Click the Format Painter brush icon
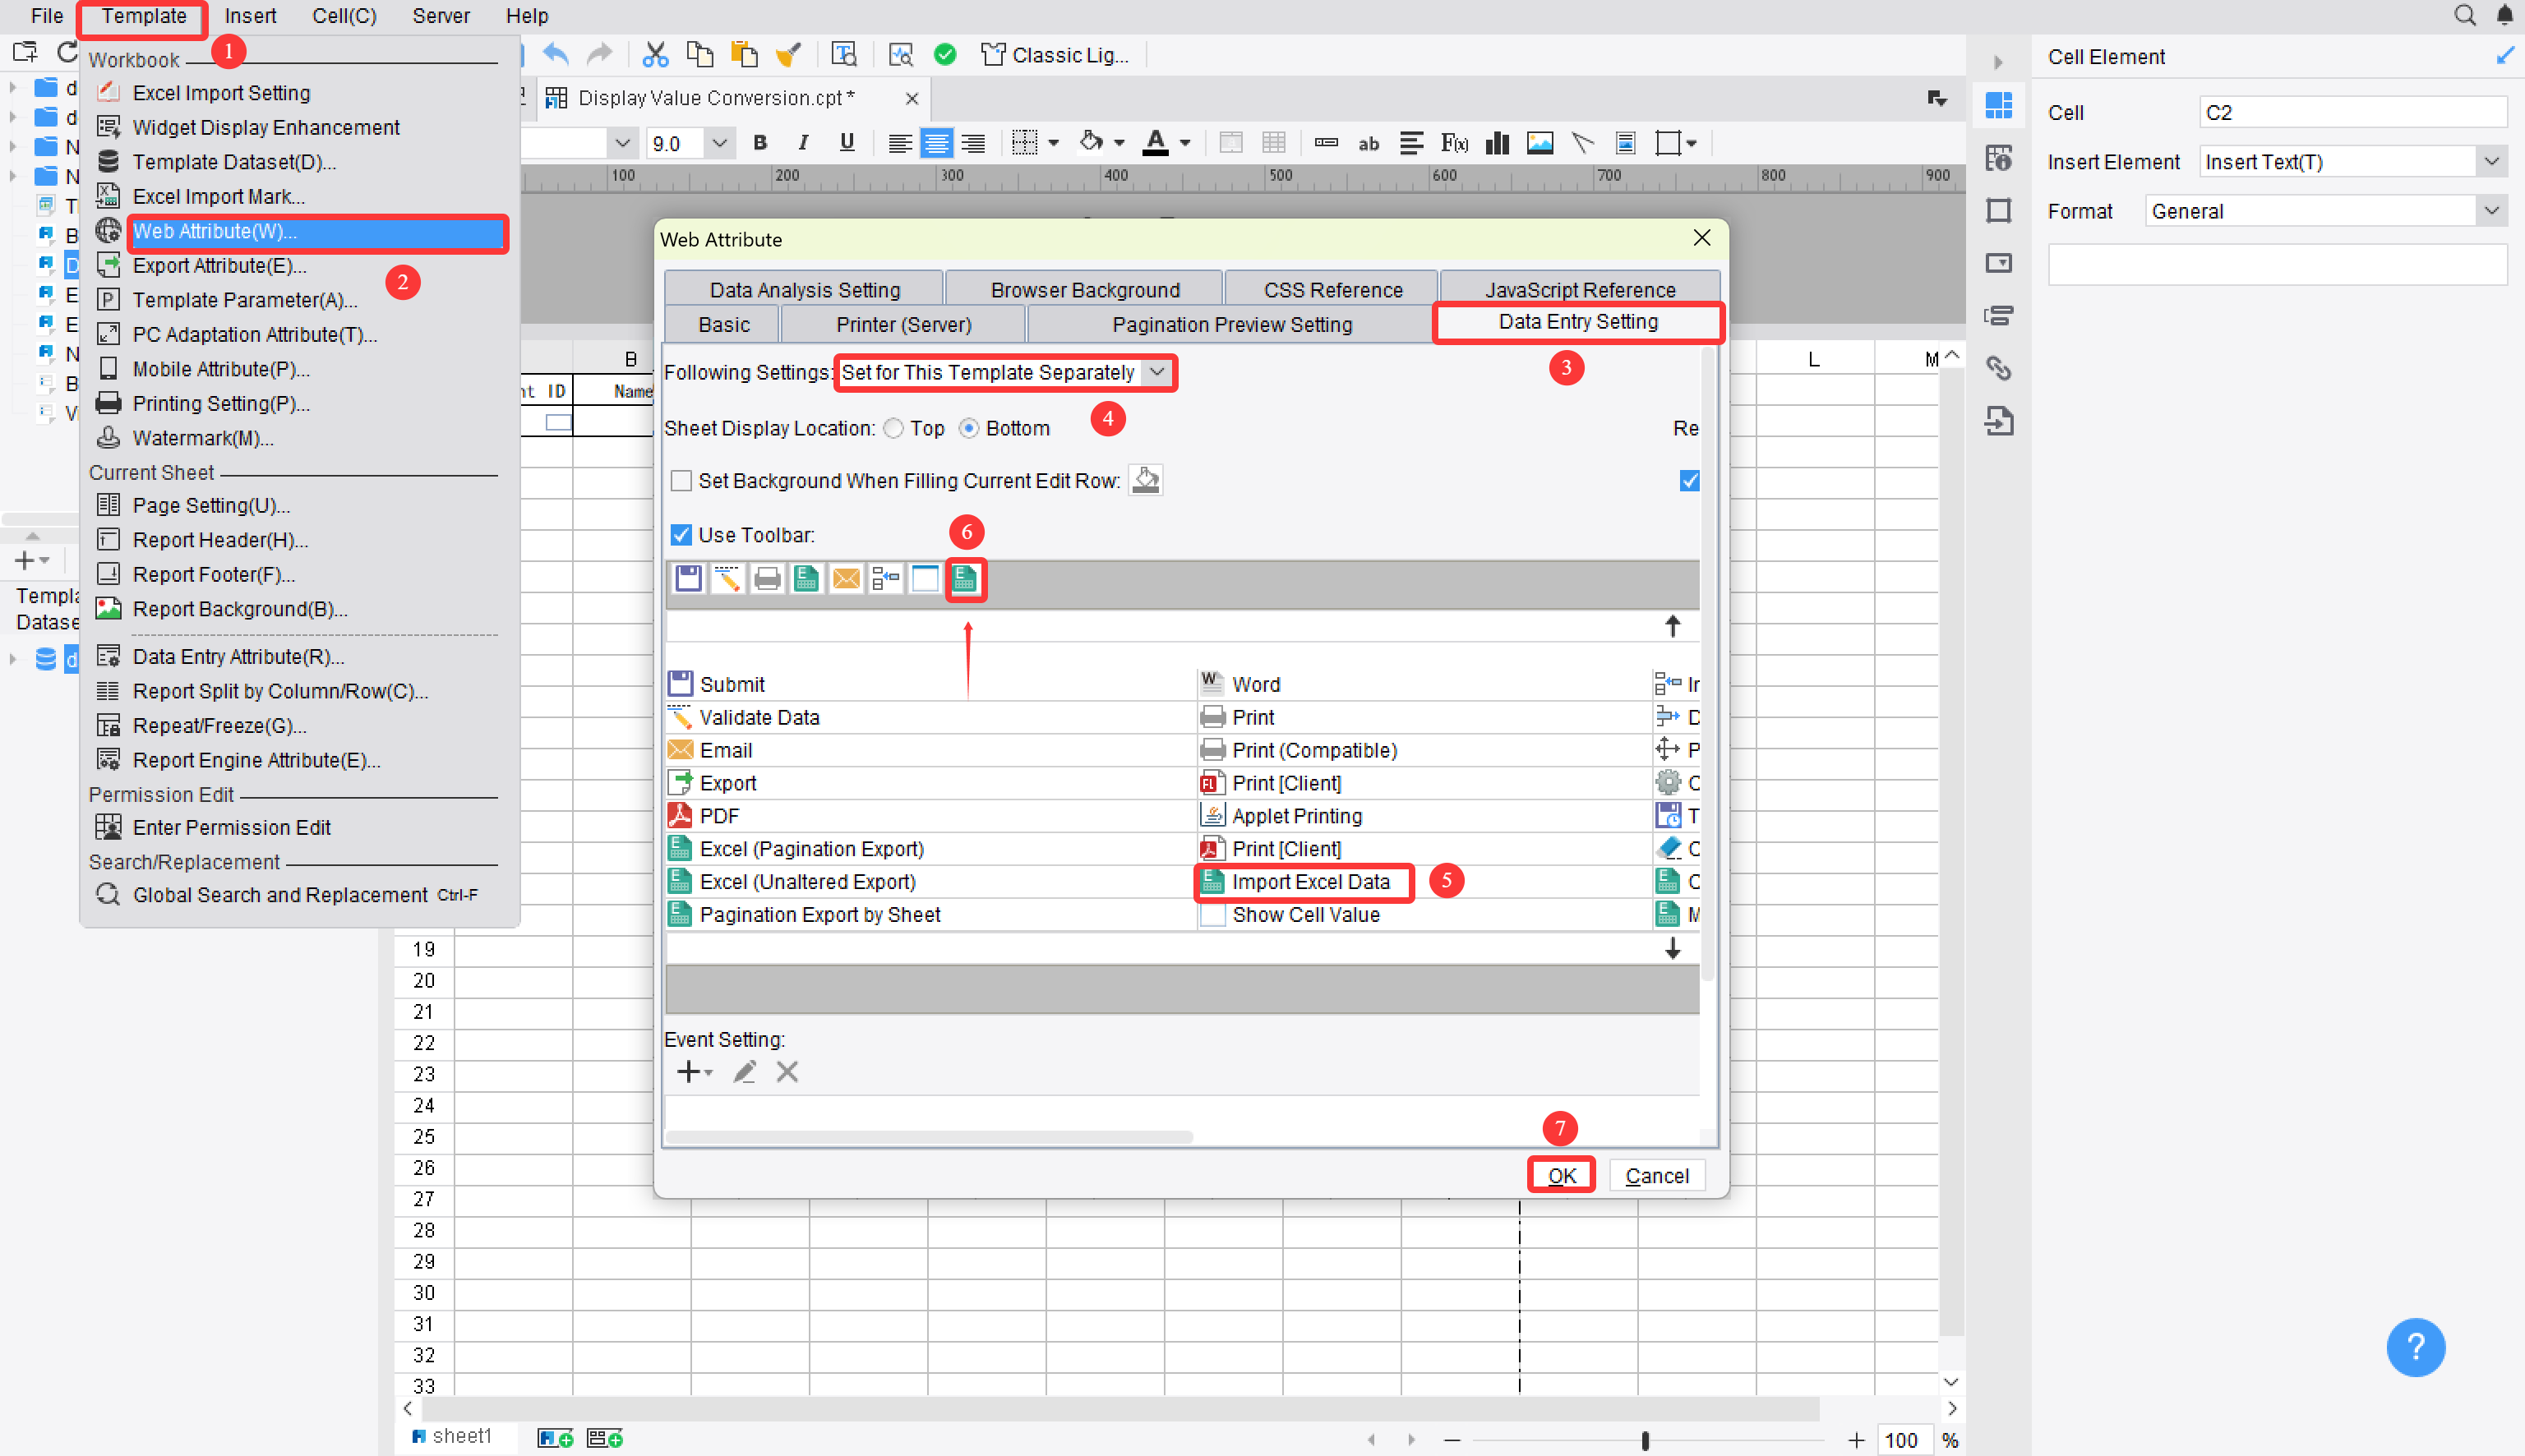Screen dimensions: 2525x1456 click(x=788, y=55)
